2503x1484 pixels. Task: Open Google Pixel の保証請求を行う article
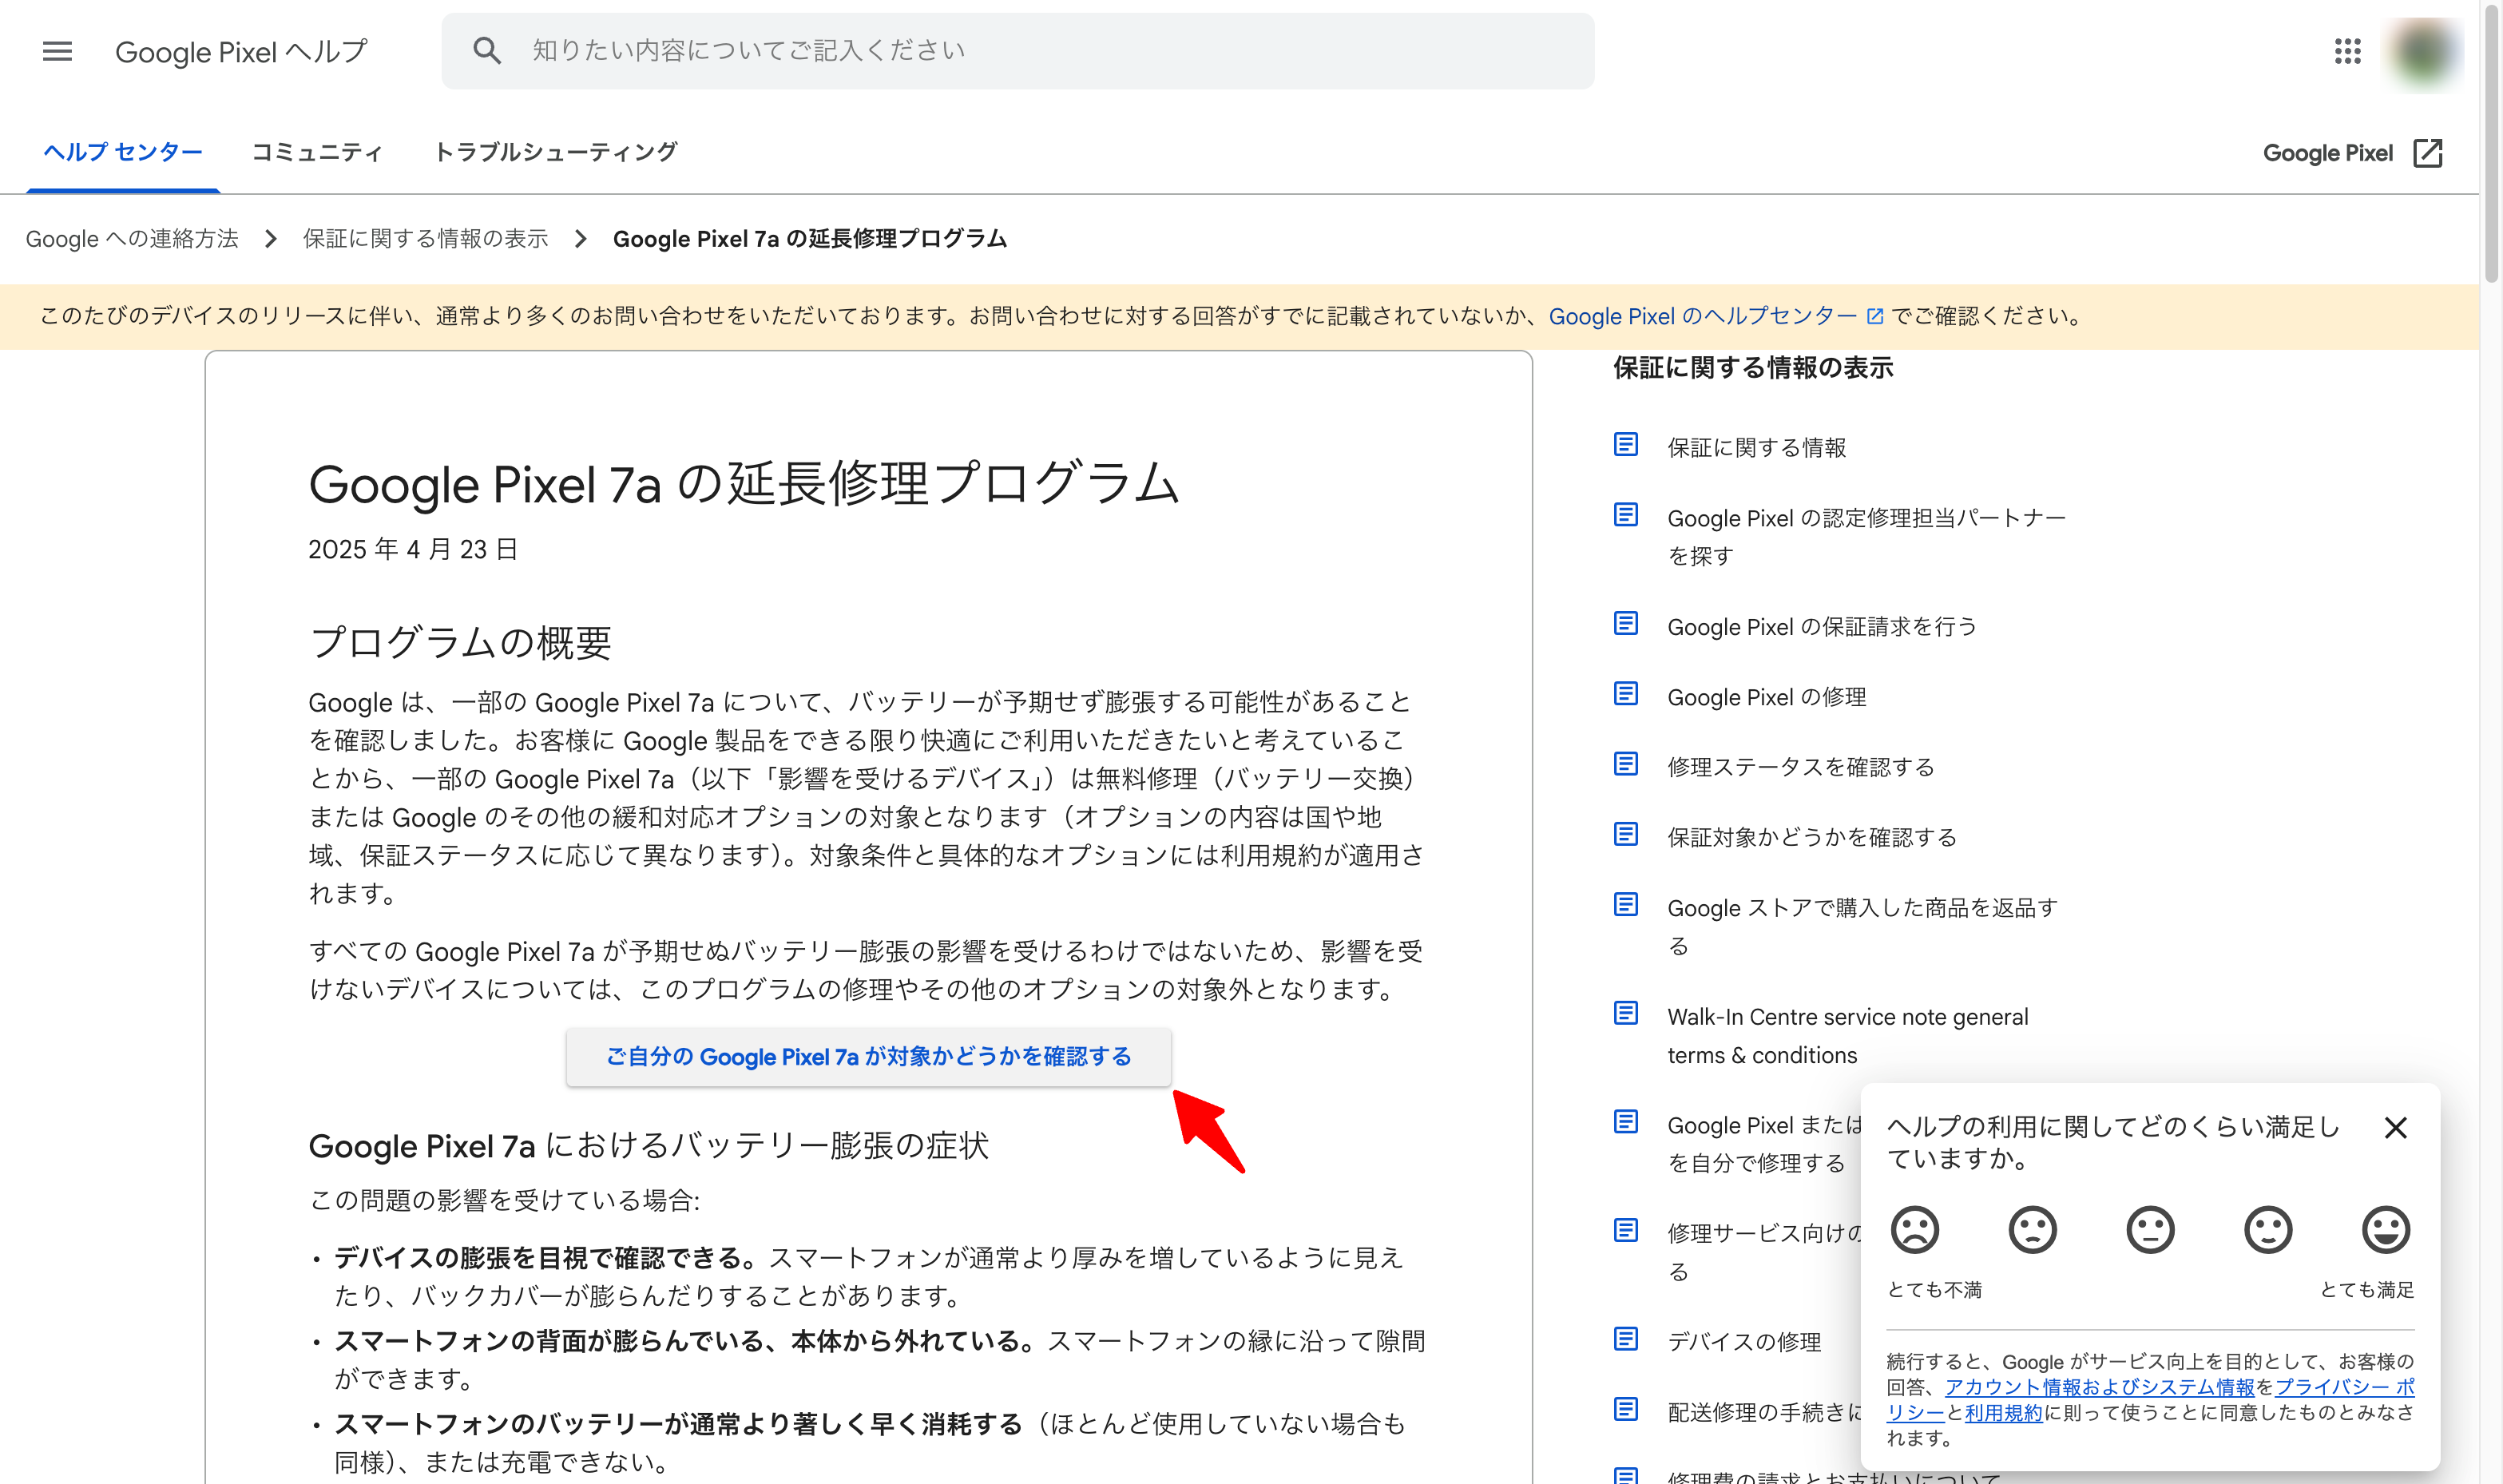[x=1822, y=627]
